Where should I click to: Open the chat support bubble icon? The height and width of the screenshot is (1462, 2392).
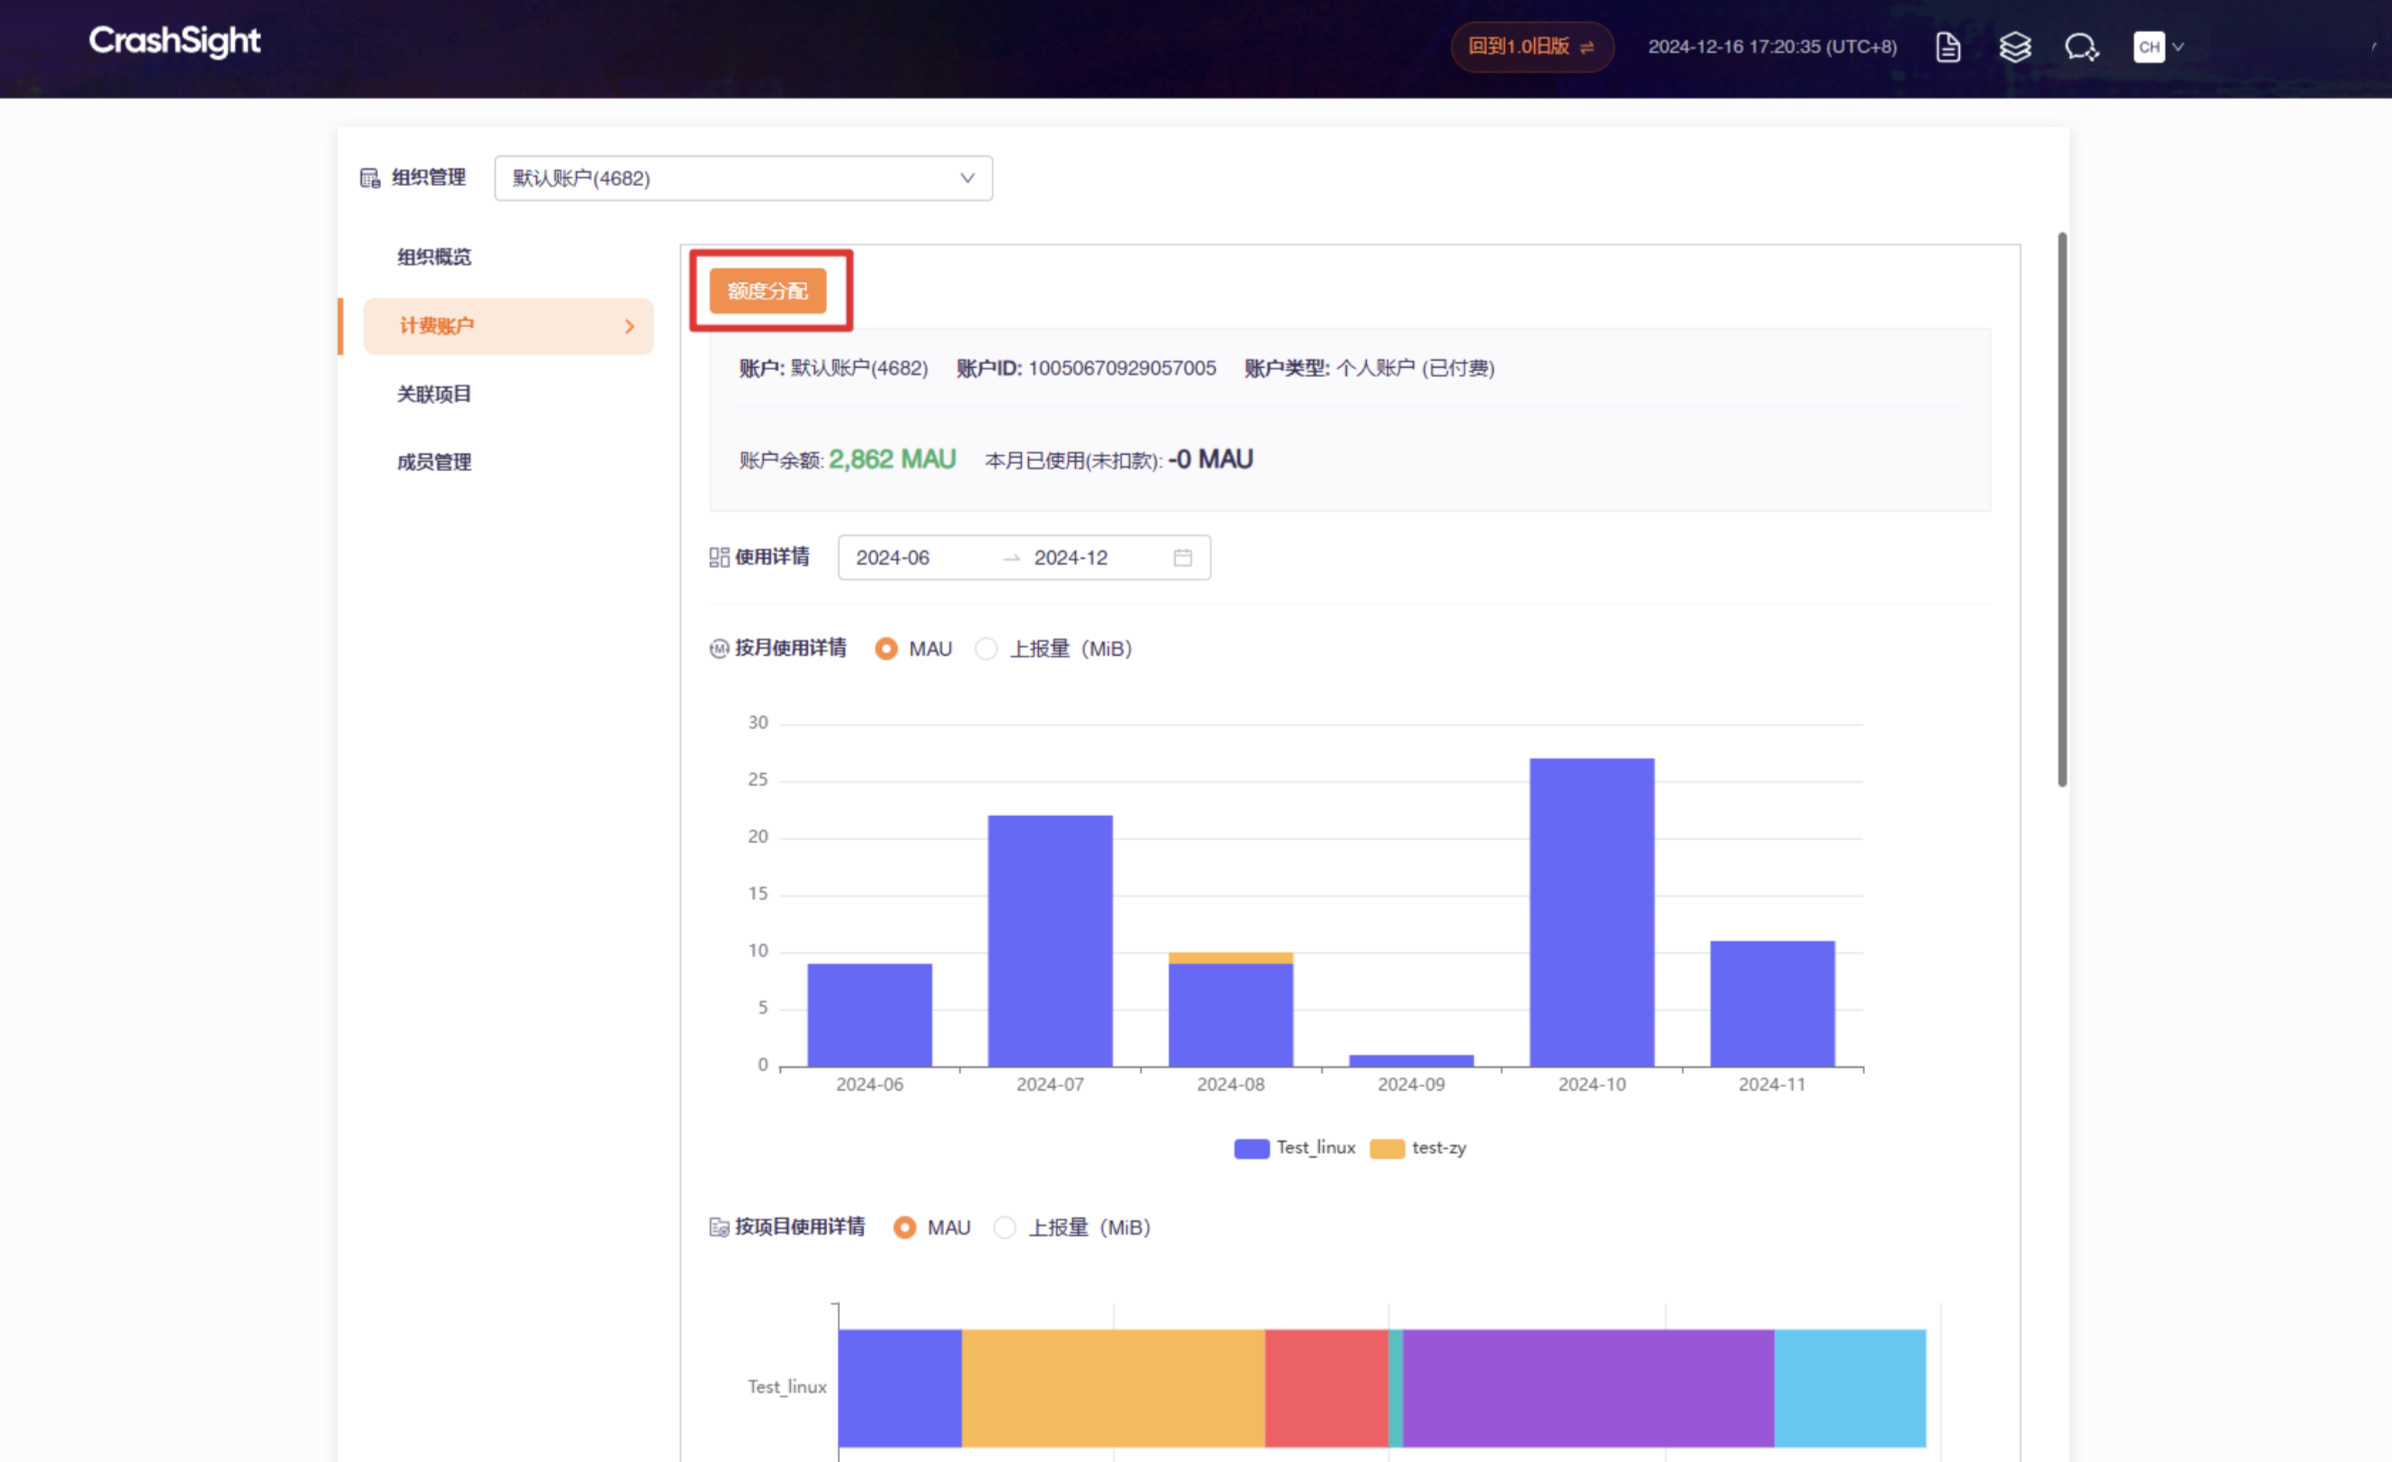click(x=2081, y=47)
